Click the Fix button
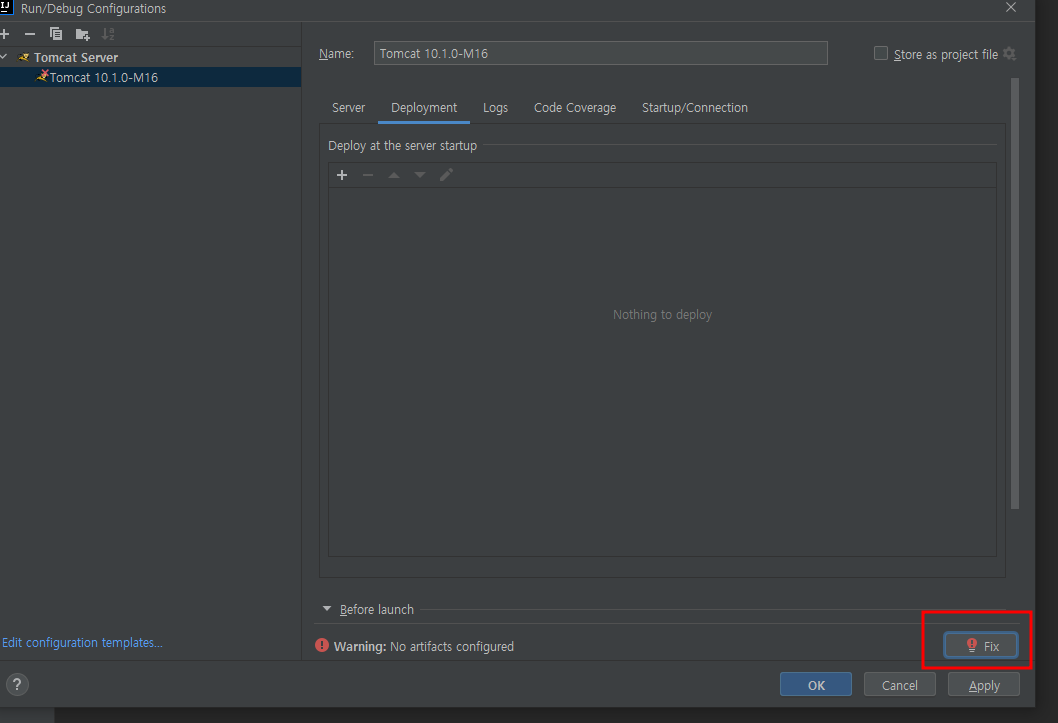Screen dimensions: 1058x723 pos(981,645)
